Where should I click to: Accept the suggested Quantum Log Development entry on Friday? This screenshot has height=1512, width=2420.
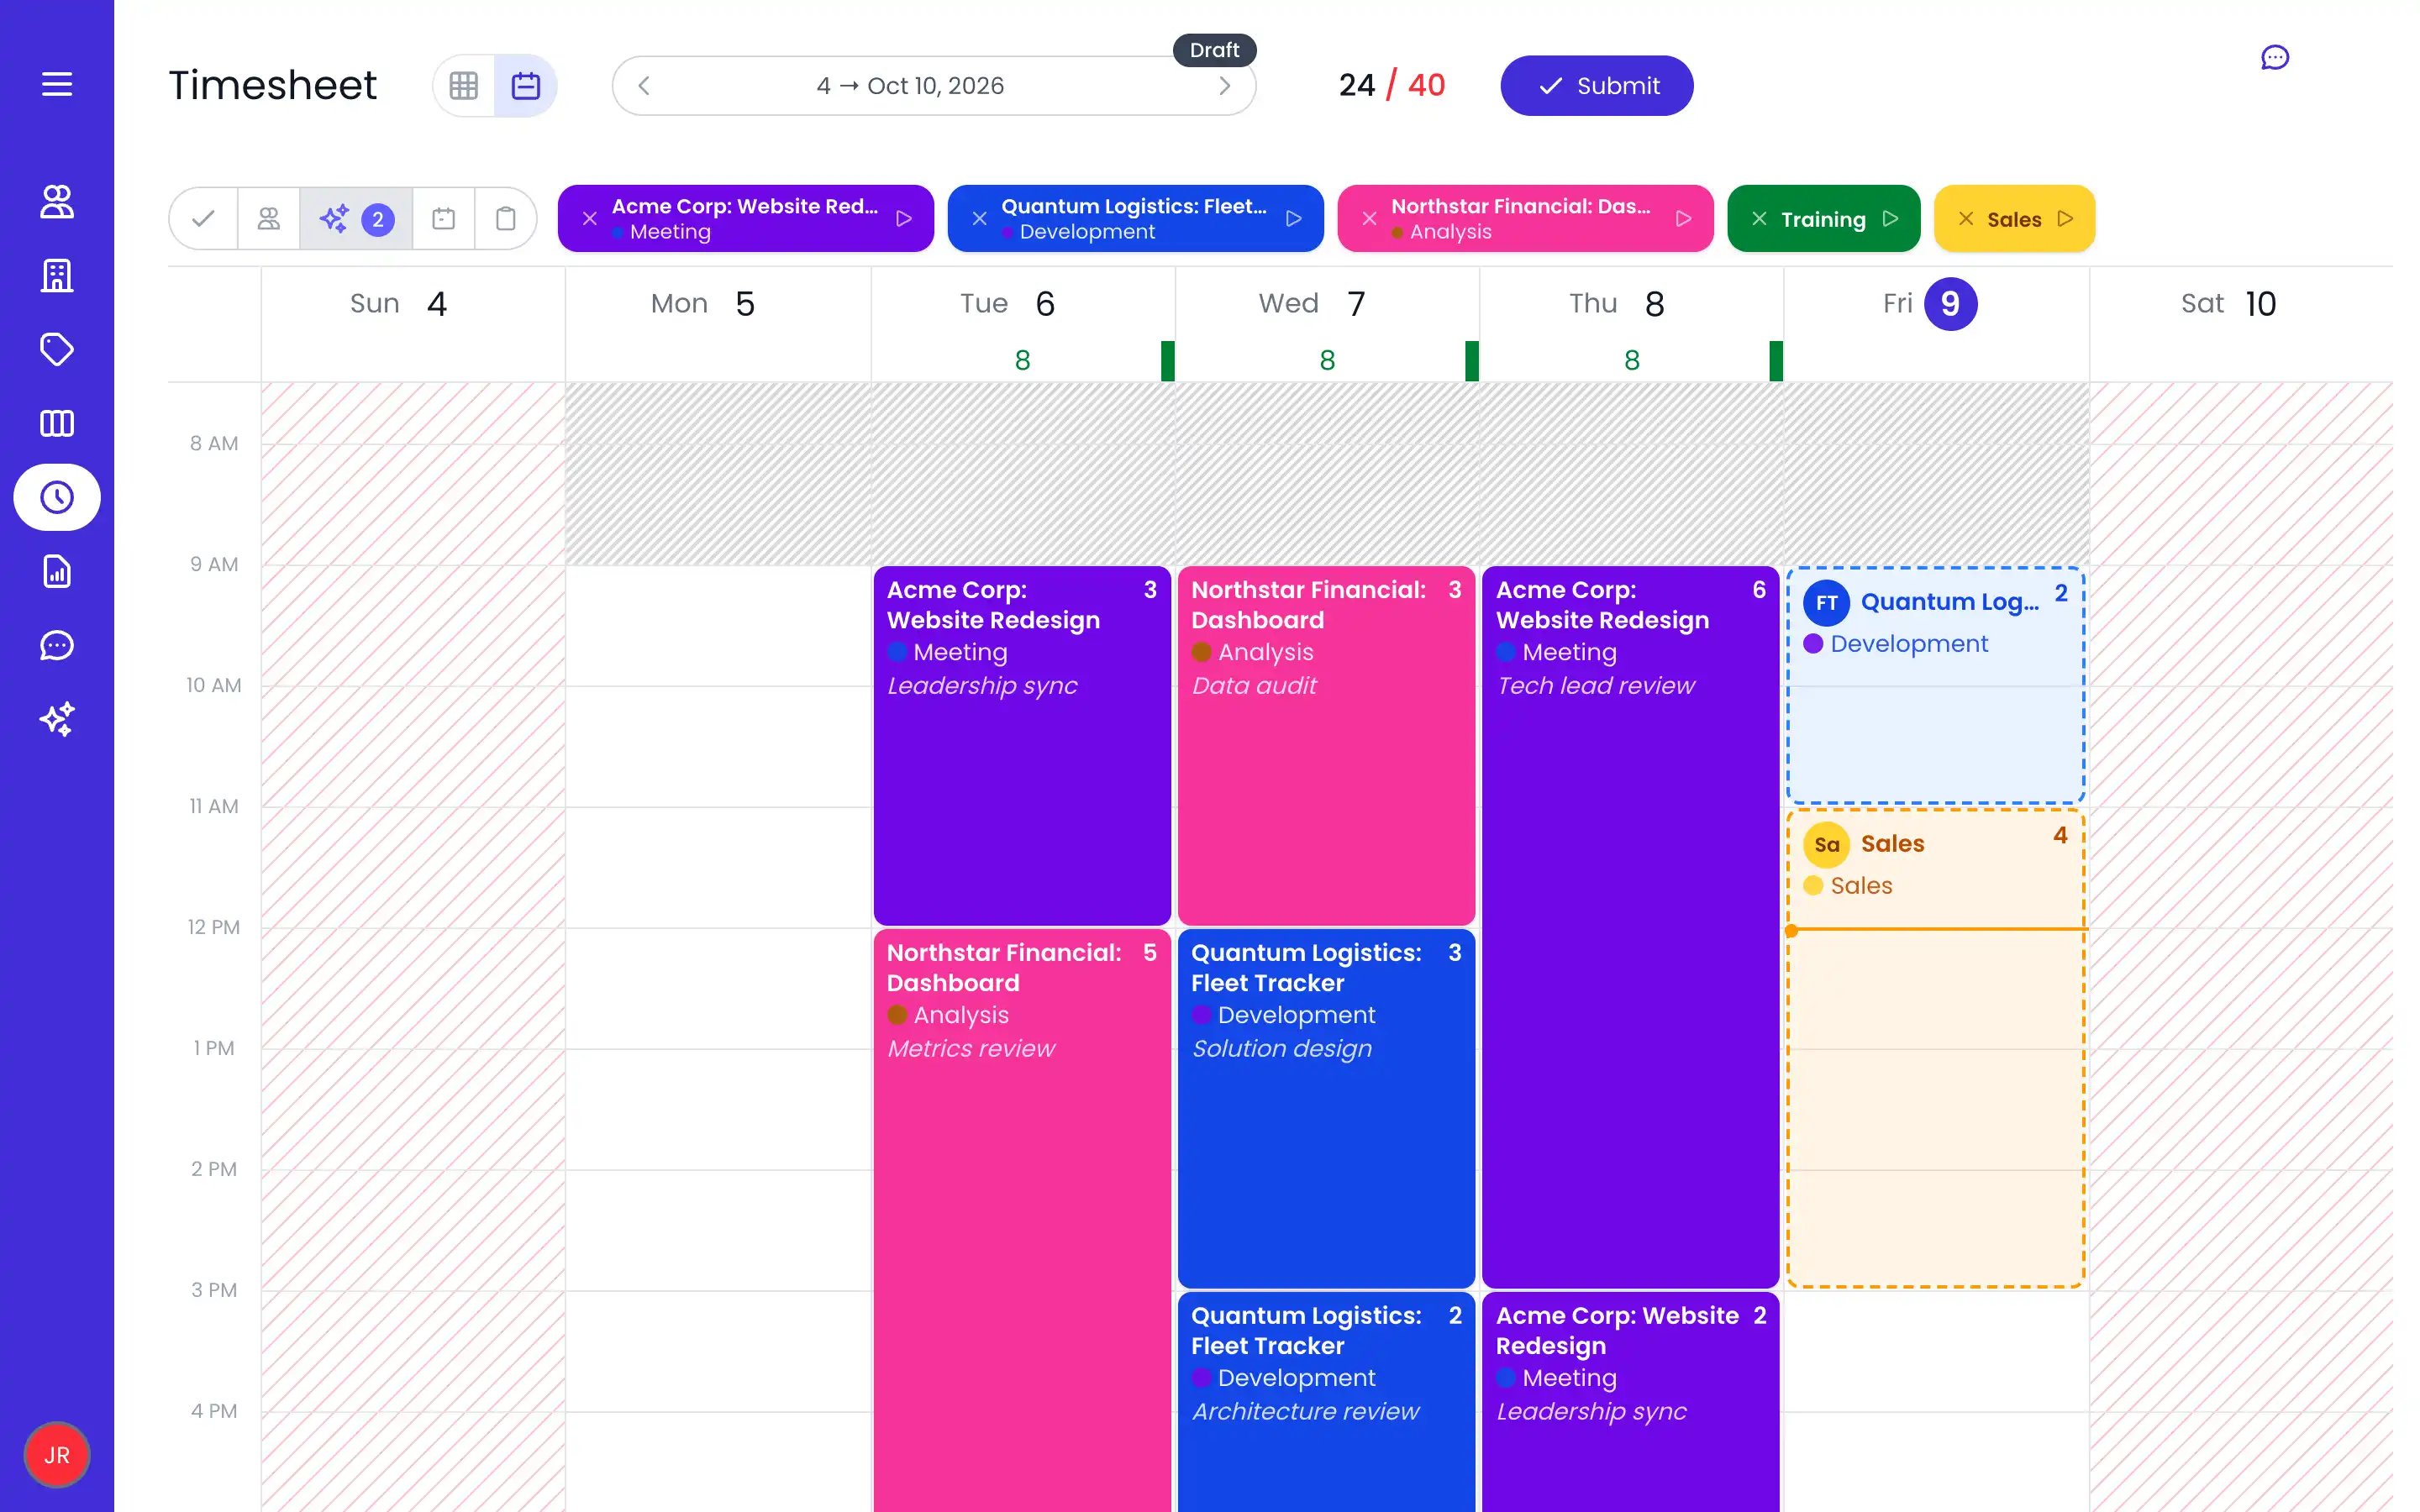(x=1936, y=685)
